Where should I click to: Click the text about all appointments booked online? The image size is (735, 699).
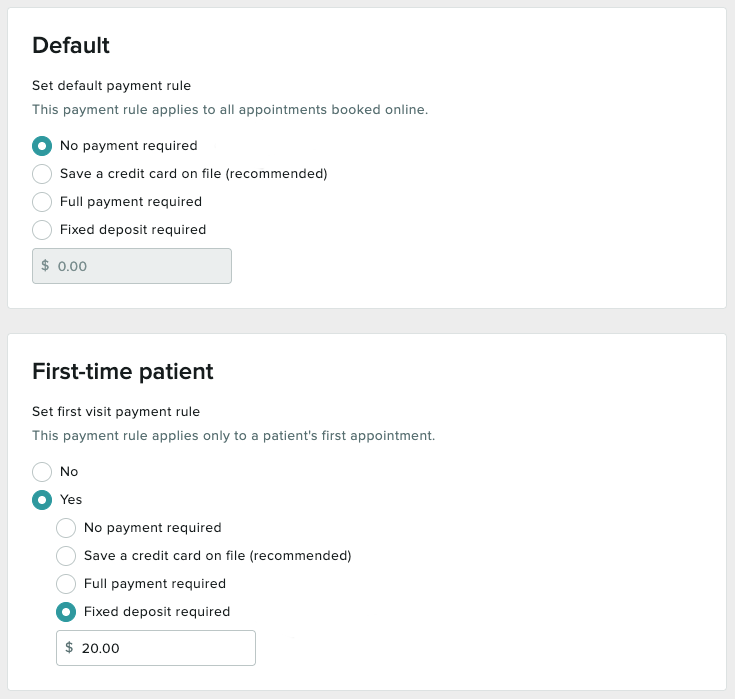tap(230, 109)
